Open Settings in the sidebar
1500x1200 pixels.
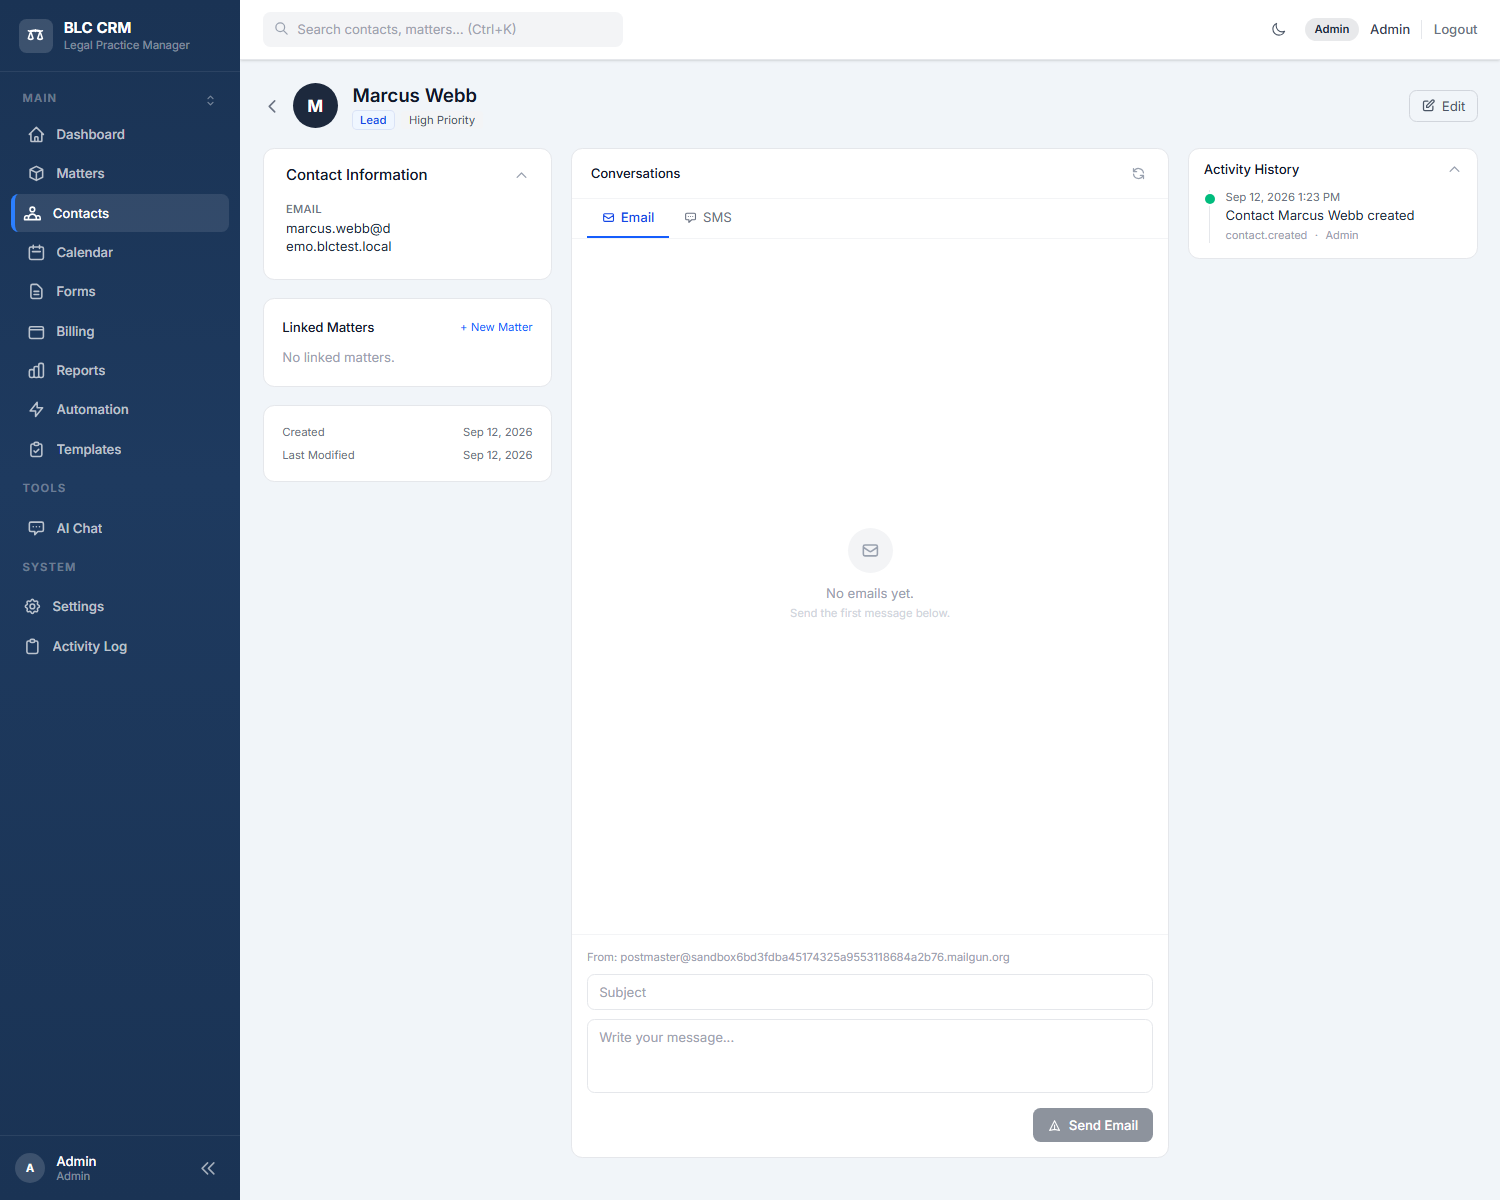(120, 606)
